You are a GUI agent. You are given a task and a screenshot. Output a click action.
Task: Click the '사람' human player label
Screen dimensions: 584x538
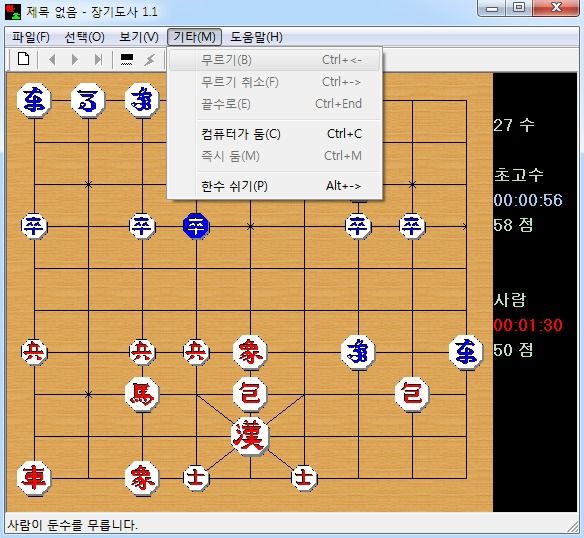(510, 300)
